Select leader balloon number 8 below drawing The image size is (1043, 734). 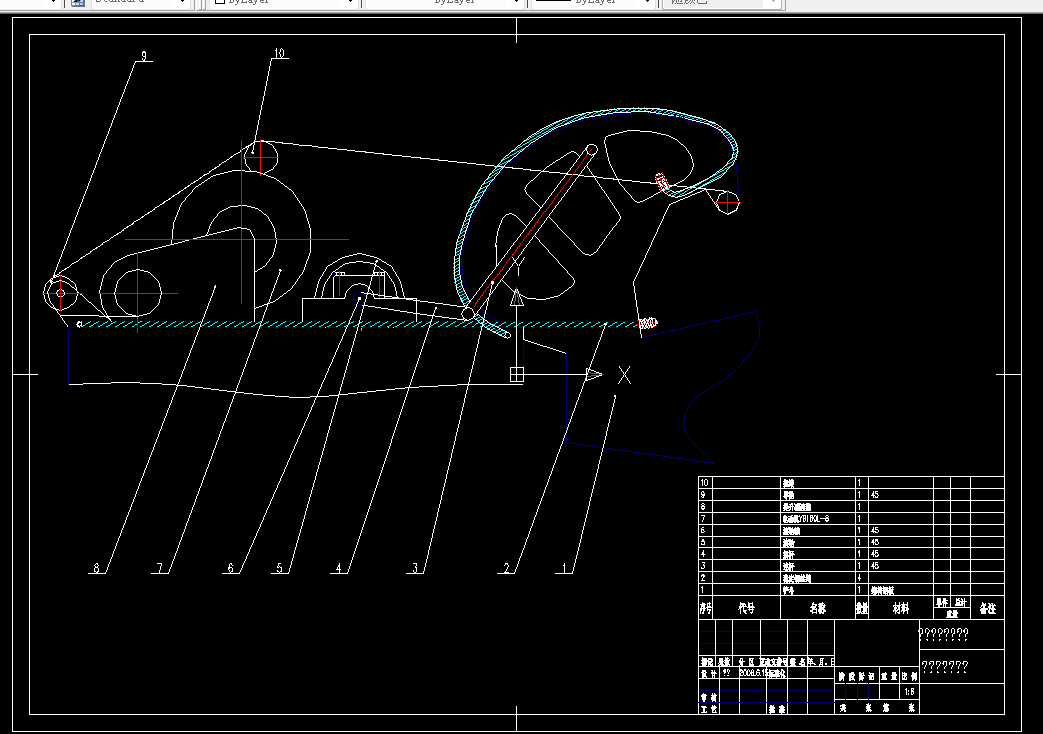pyautogui.click(x=96, y=568)
